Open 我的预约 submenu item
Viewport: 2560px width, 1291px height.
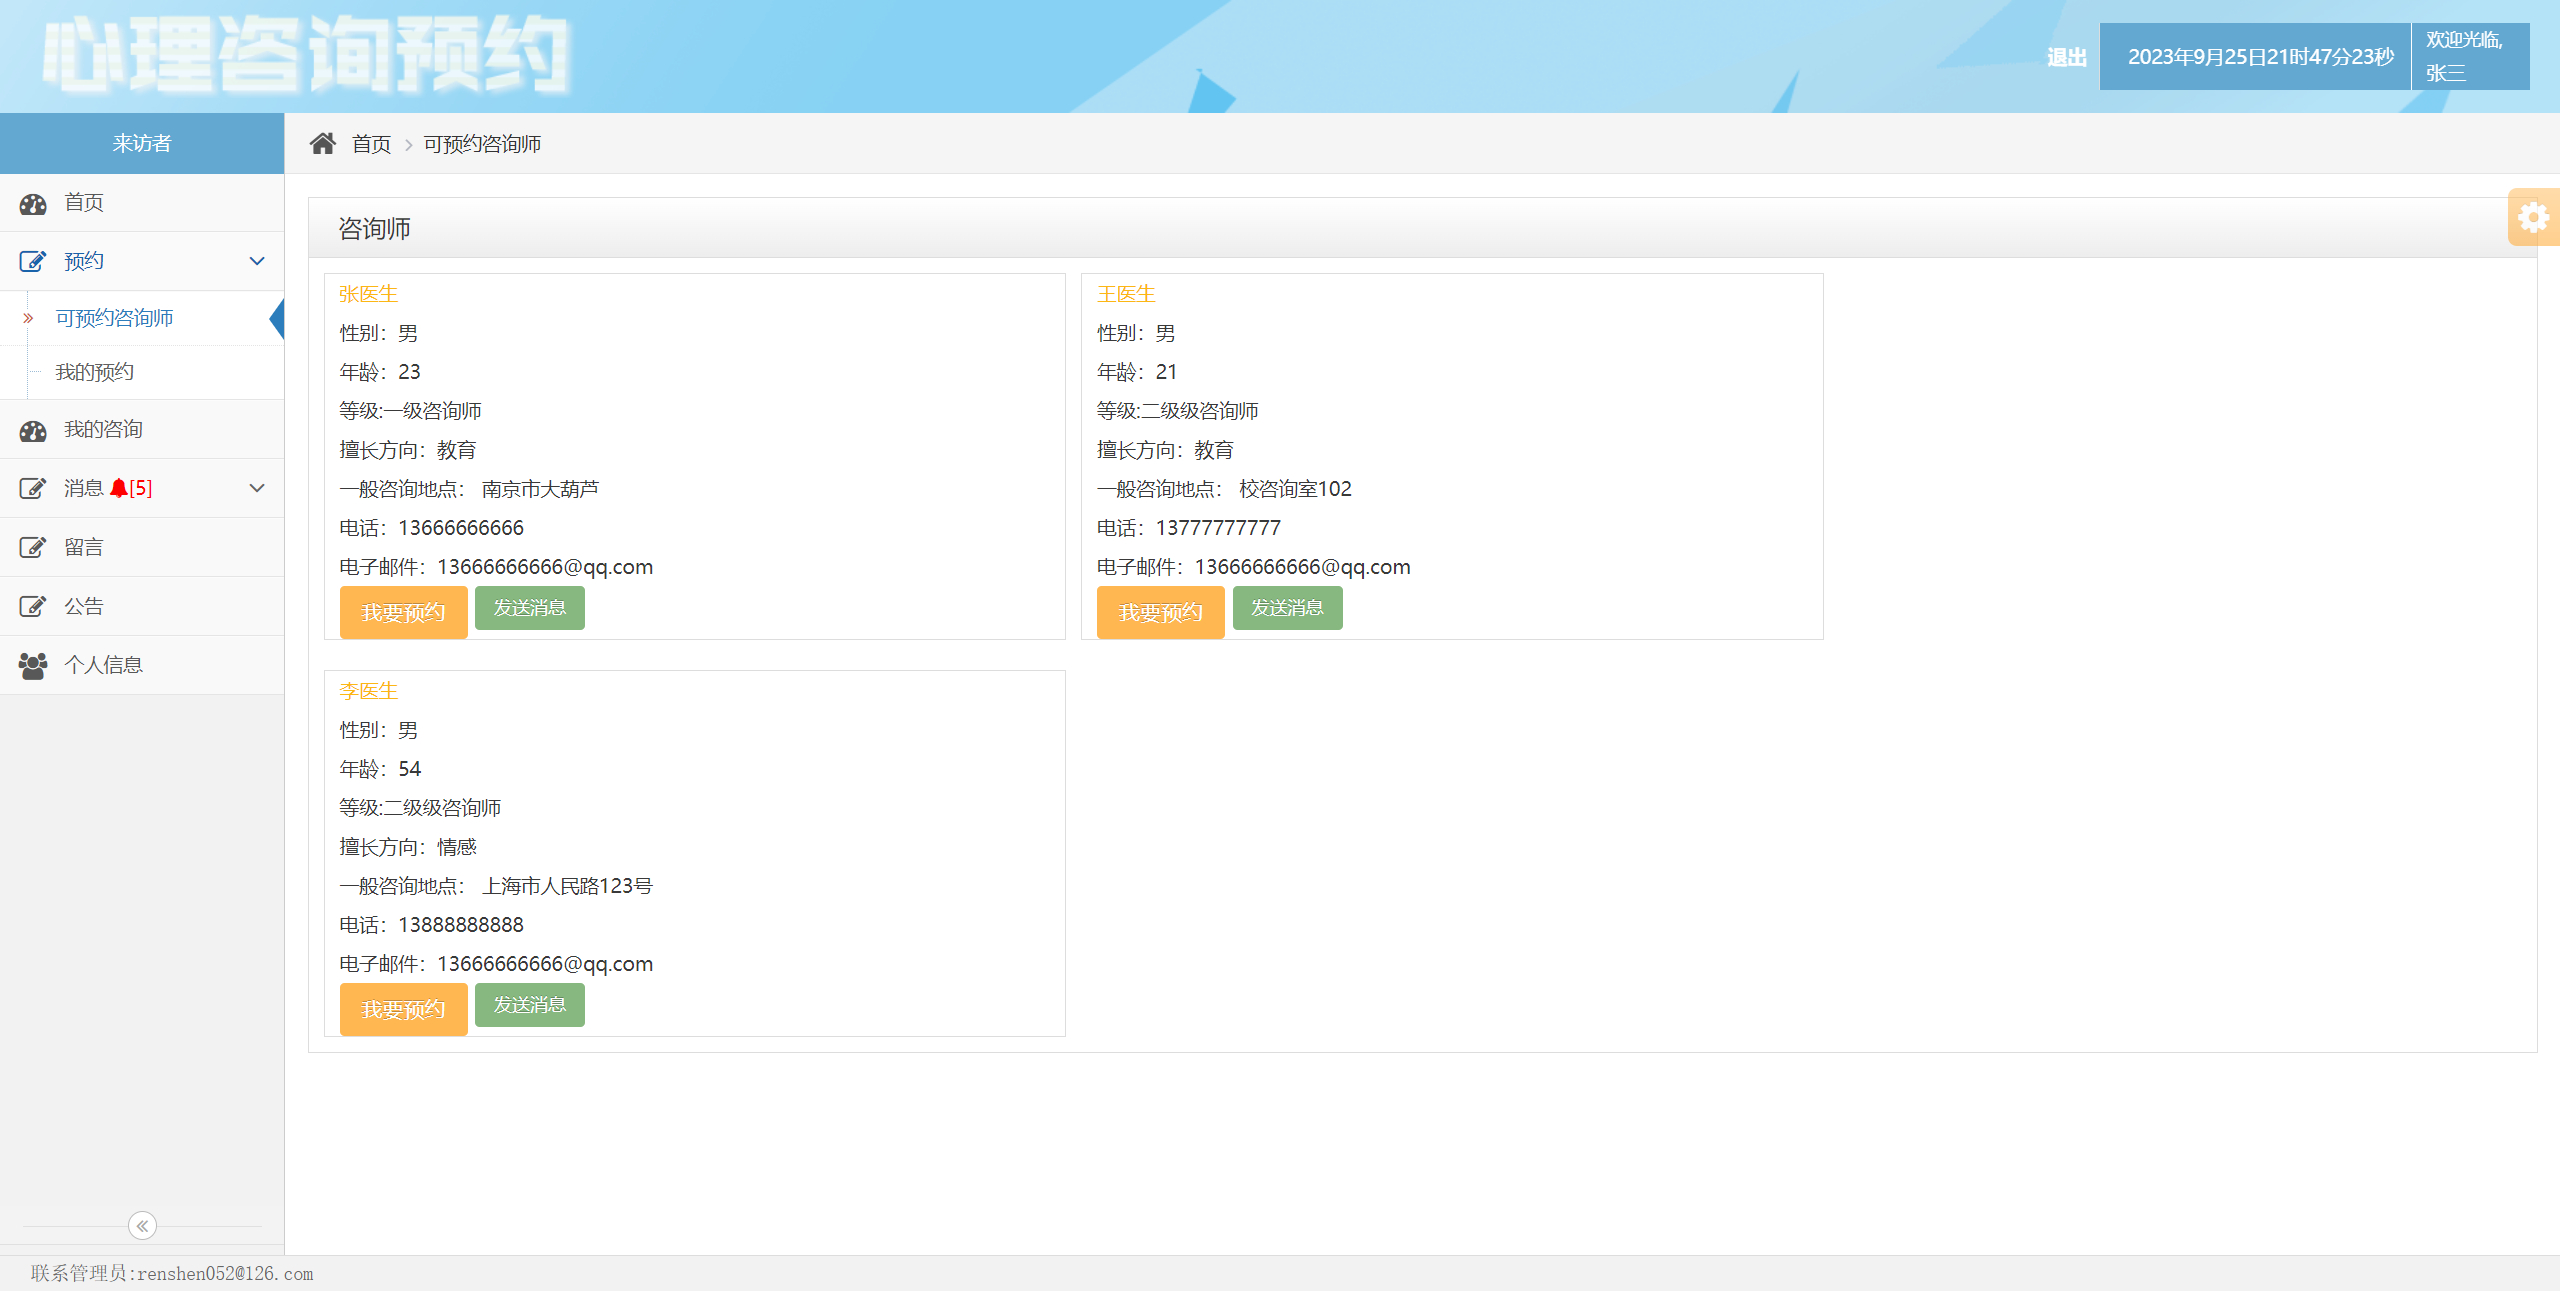pos(94,372)
